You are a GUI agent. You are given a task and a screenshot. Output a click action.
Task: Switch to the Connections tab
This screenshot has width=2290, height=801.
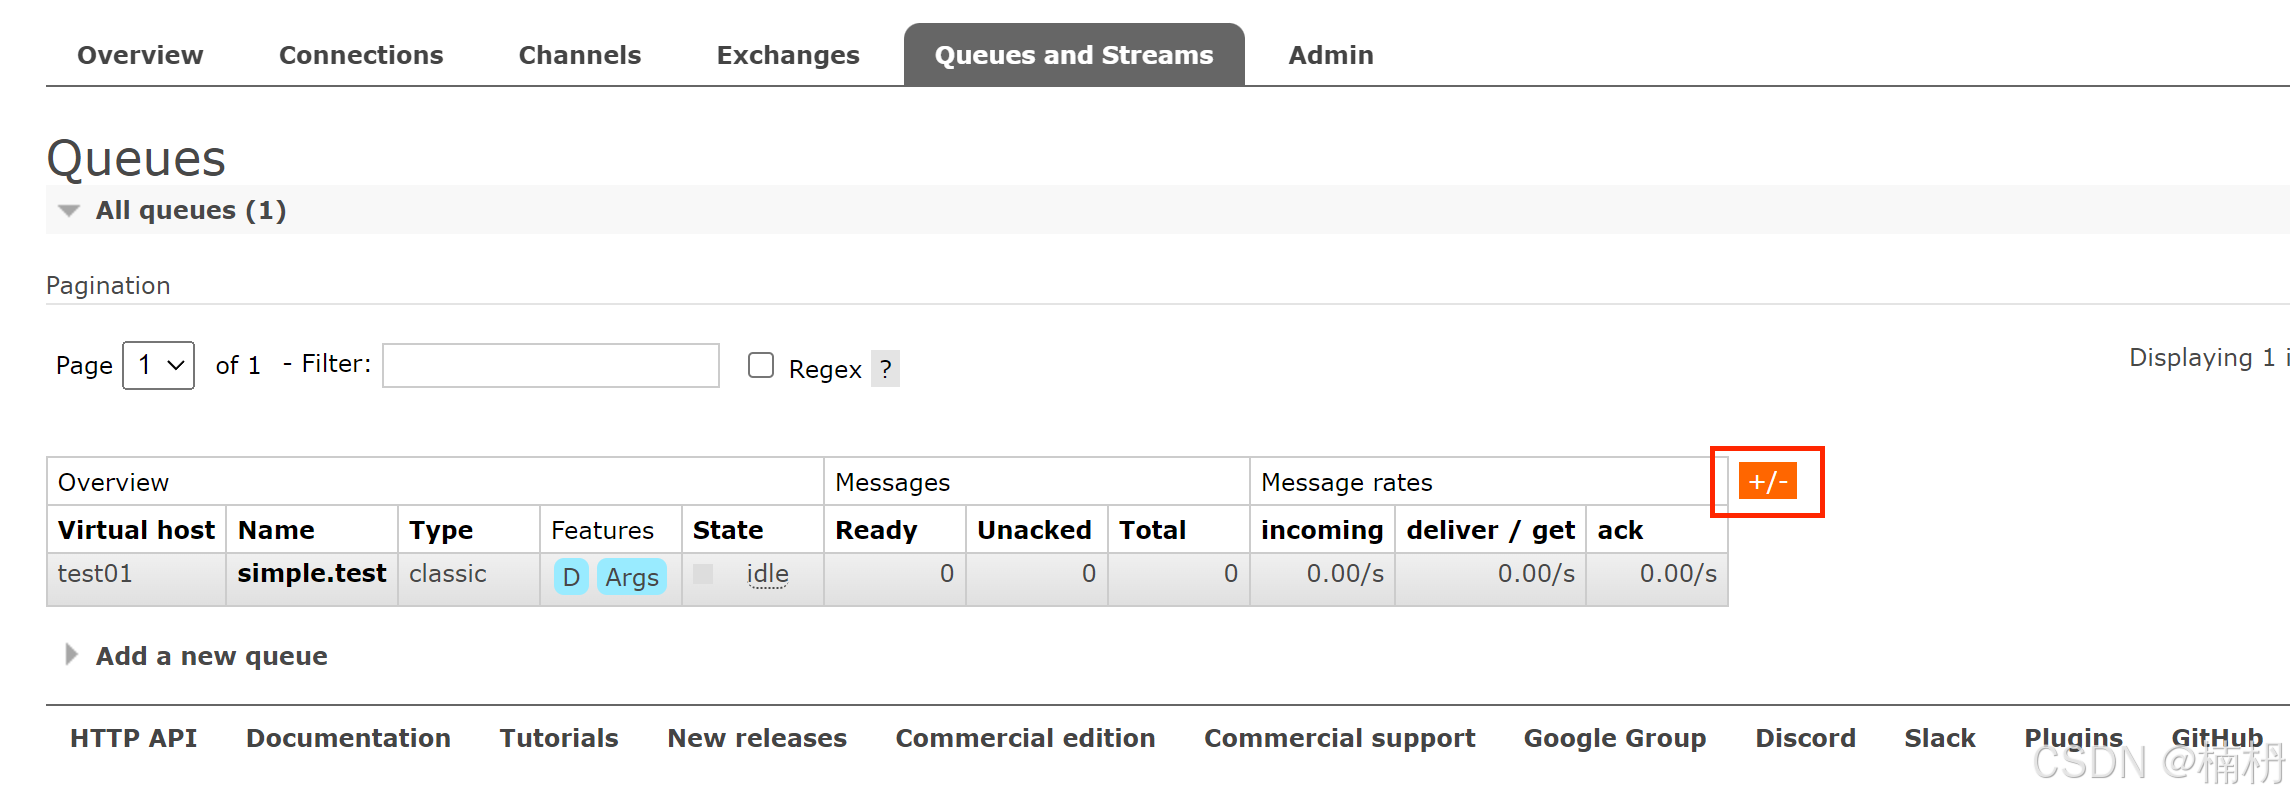[x=361, y=55]
